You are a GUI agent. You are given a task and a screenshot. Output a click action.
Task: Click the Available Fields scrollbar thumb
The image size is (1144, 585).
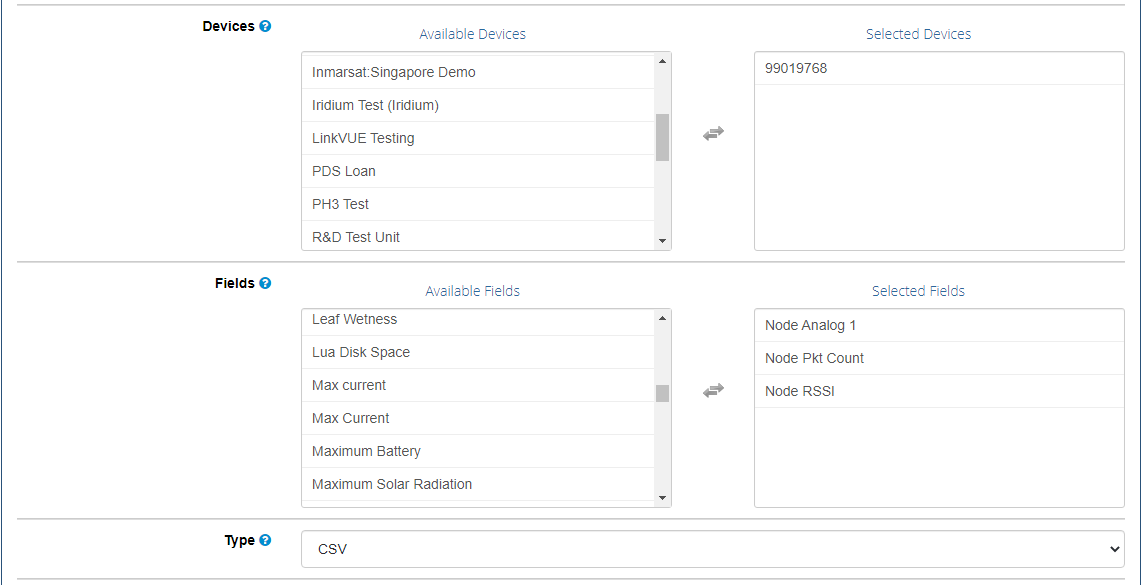[x=662, y=393]
